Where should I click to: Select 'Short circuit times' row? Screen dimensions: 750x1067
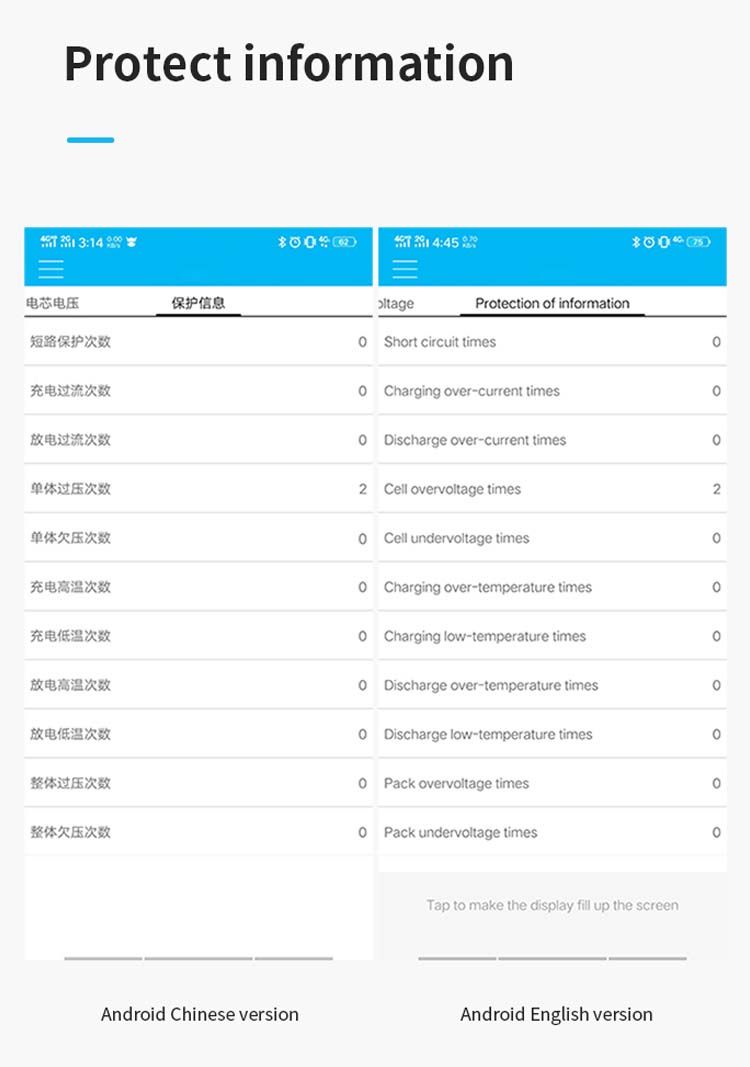tap(552, 342)
